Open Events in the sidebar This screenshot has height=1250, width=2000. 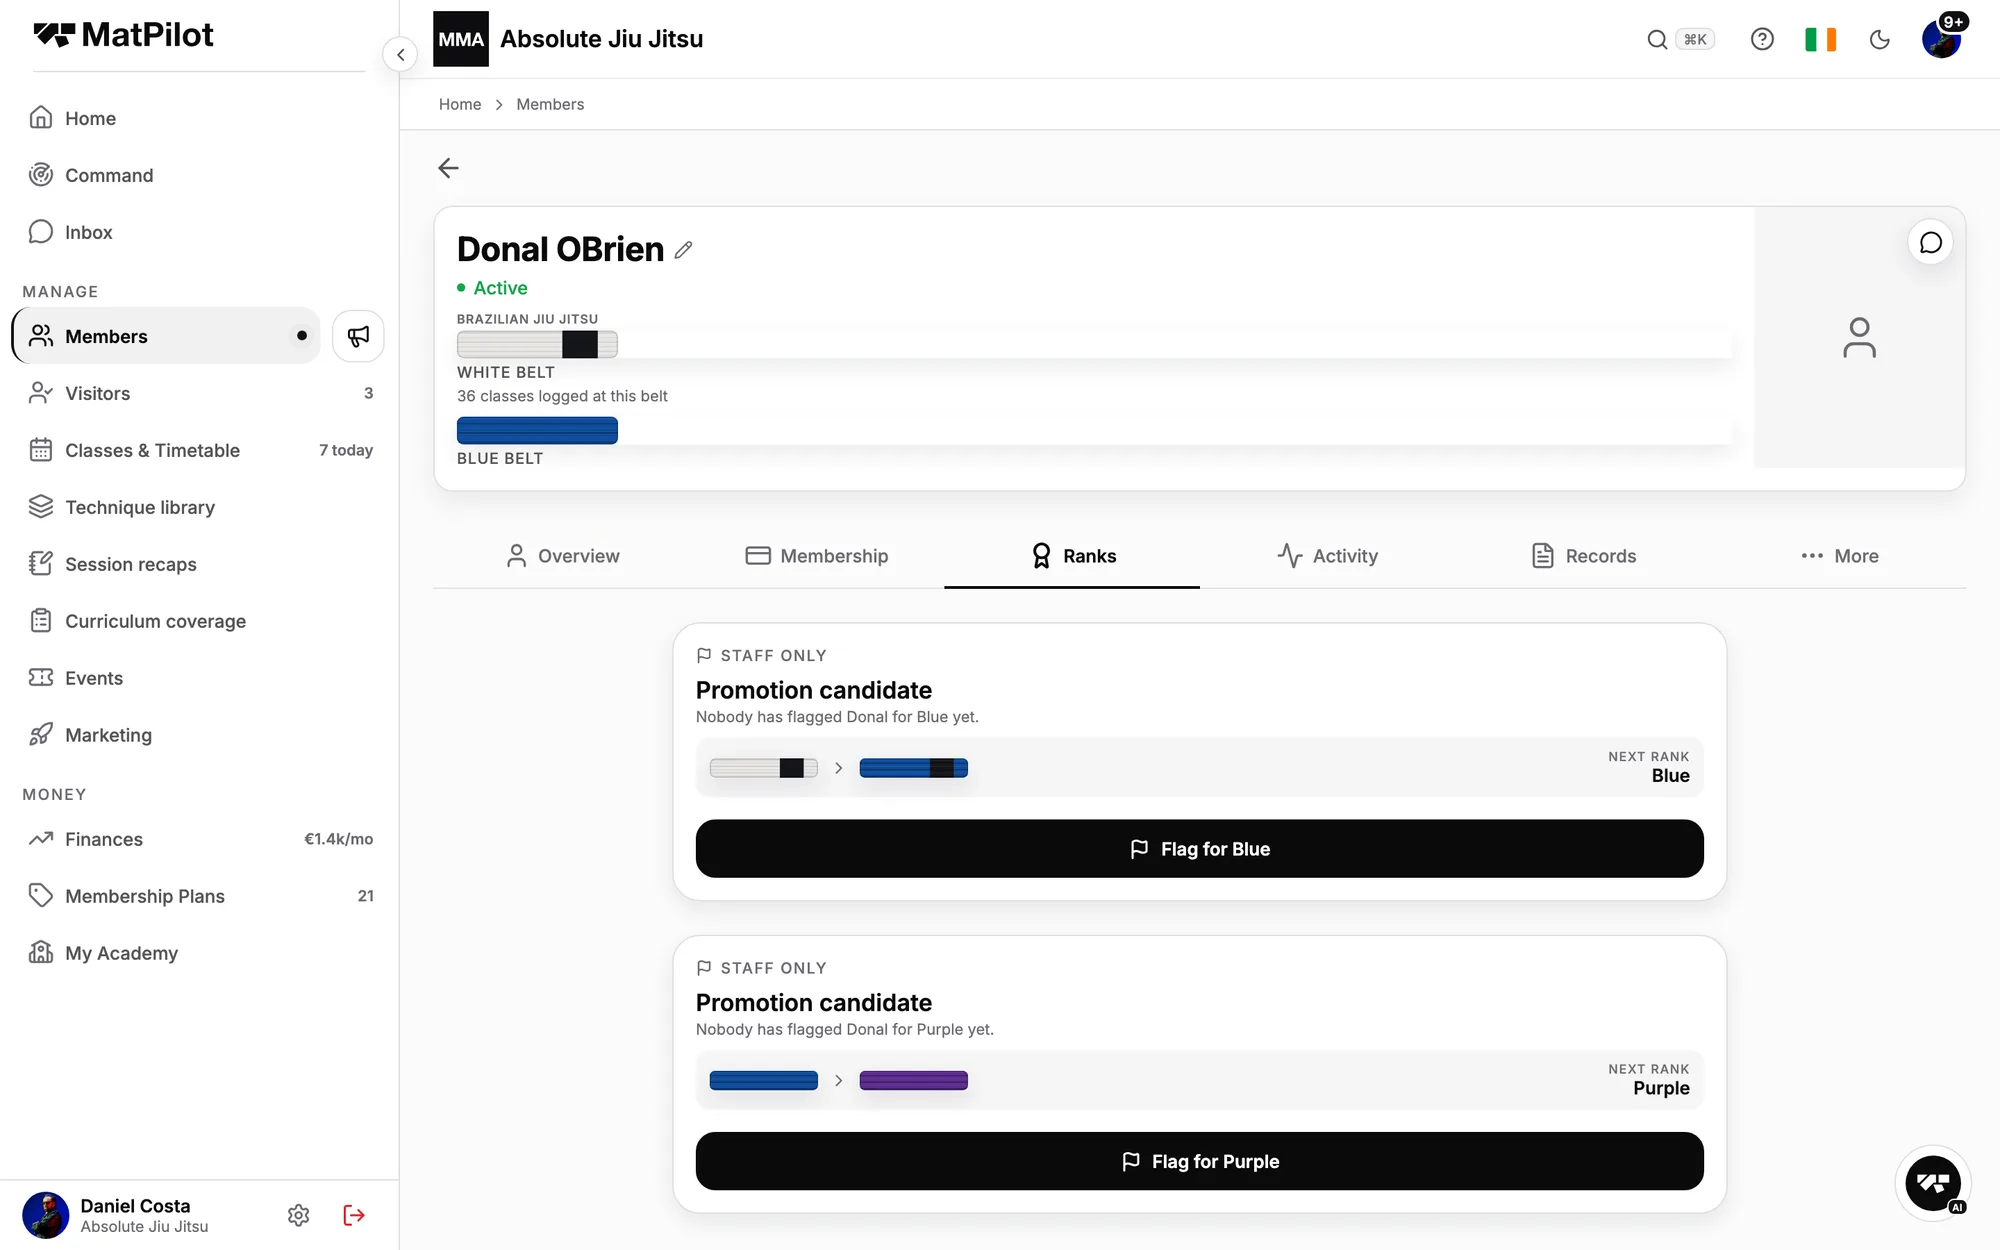(x=200, y=678)
